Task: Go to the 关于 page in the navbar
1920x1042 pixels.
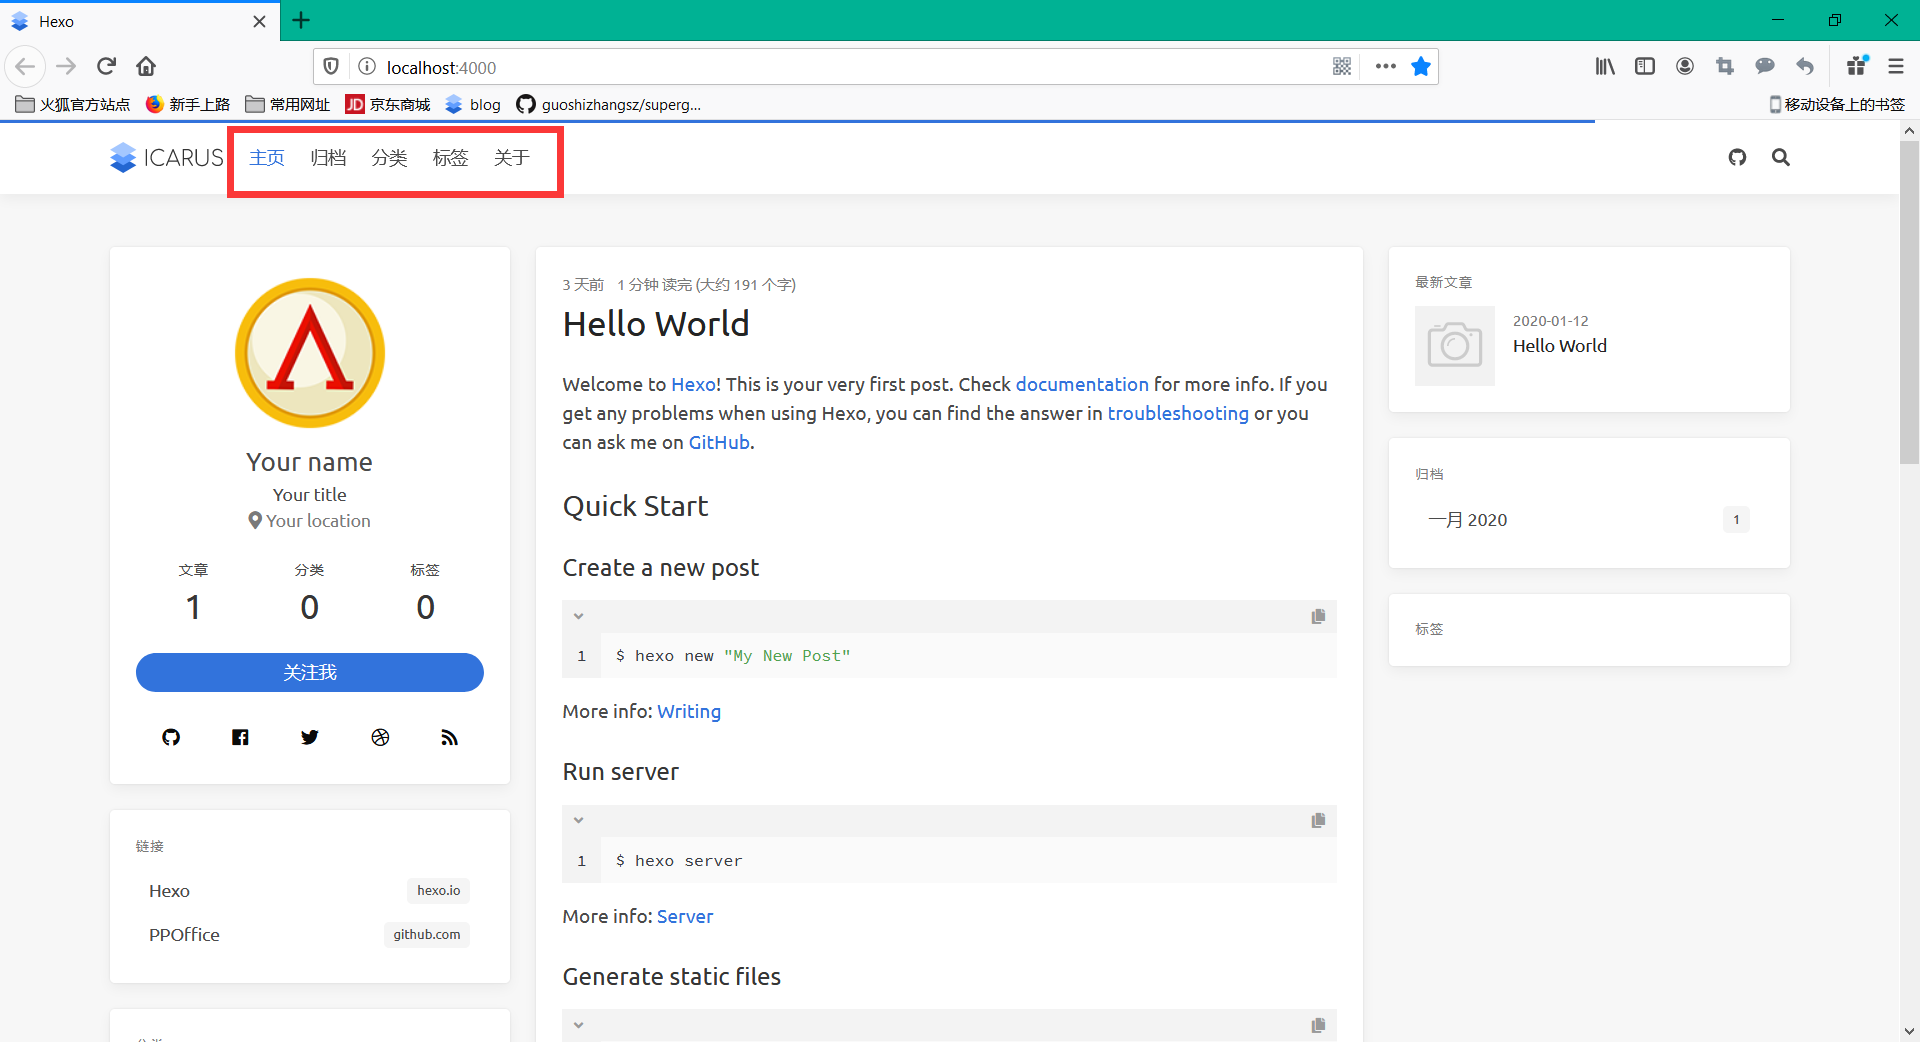Action: point(511,158)
